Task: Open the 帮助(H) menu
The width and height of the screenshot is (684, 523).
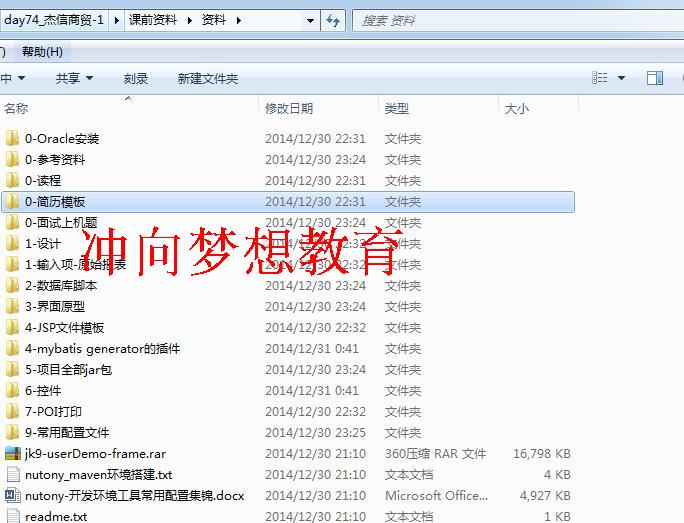Action: click(42, 52)
